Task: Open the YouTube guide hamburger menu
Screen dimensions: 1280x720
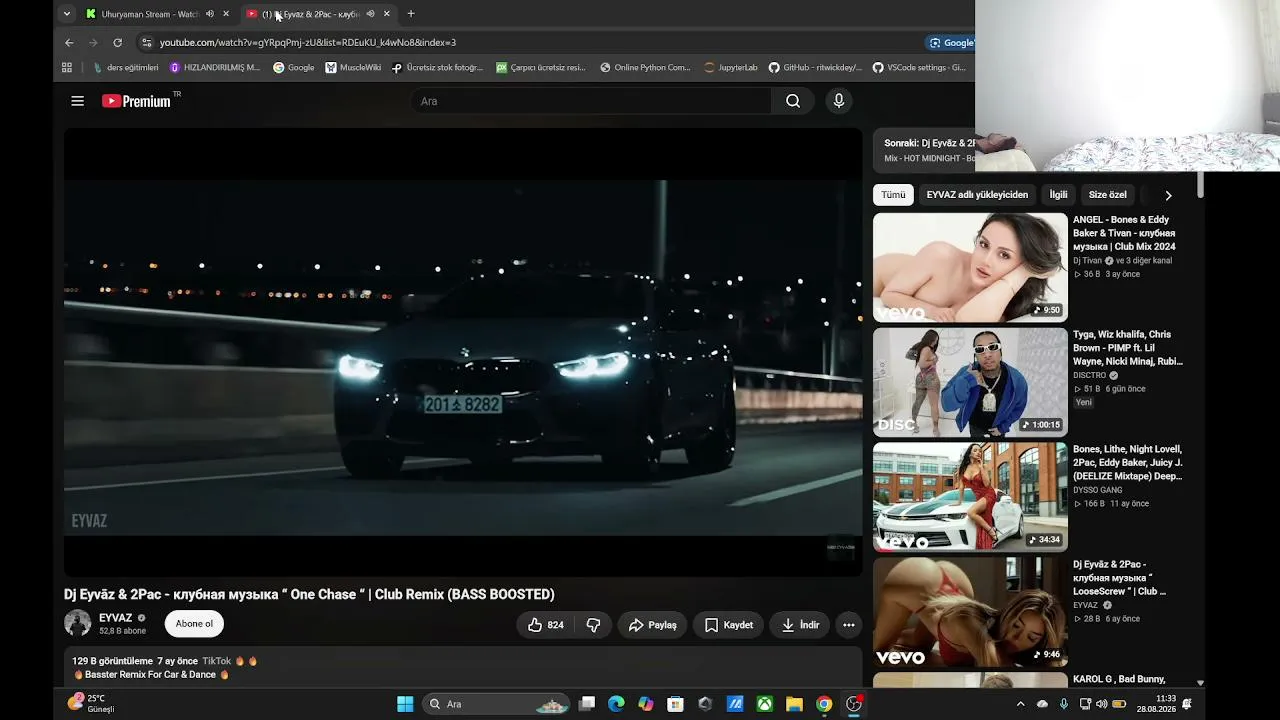Action: [x=77, y=101]
